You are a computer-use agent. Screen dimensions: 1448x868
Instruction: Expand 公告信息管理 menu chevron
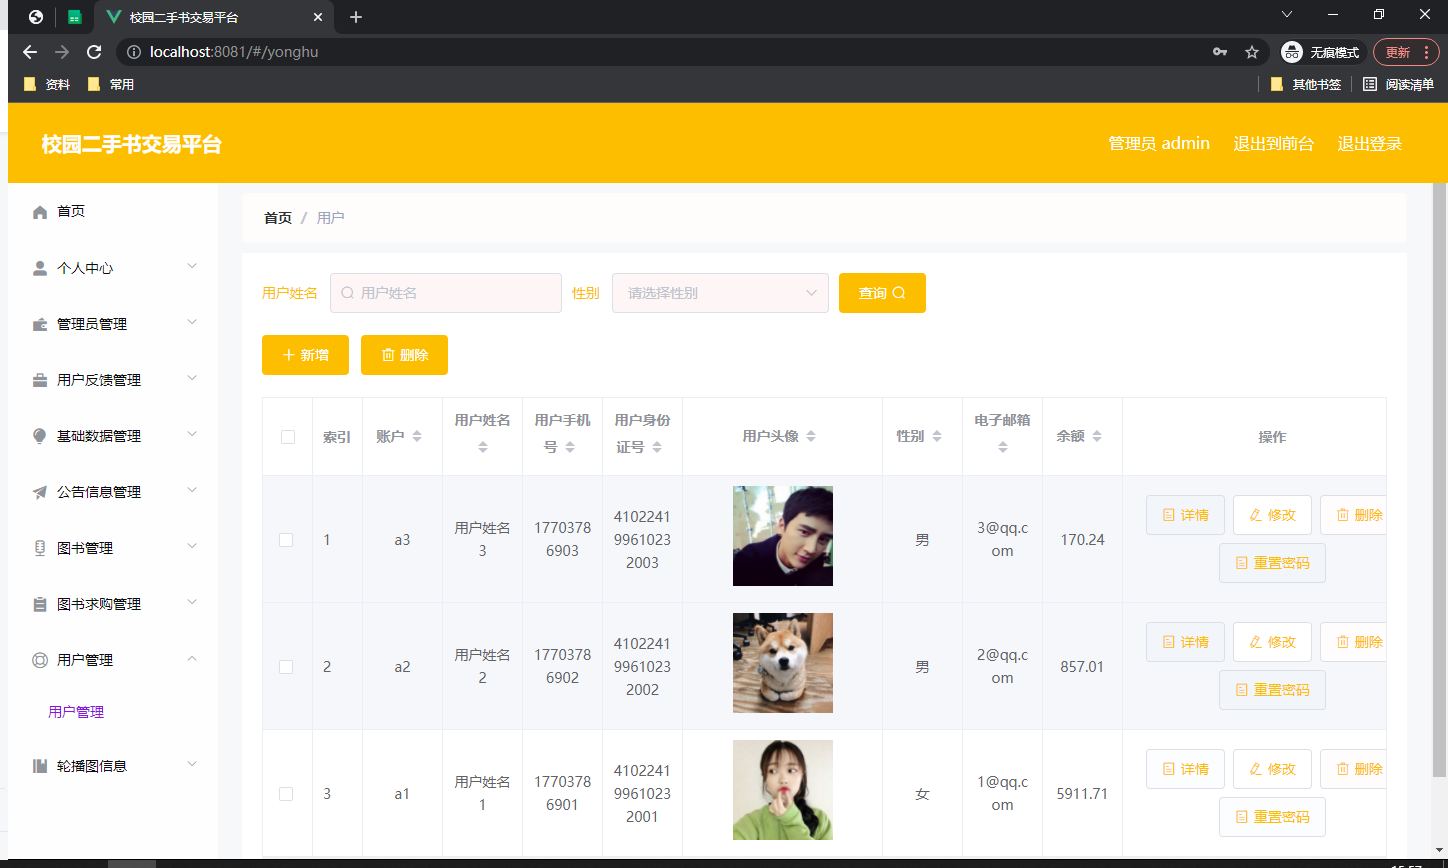point(192,490)
